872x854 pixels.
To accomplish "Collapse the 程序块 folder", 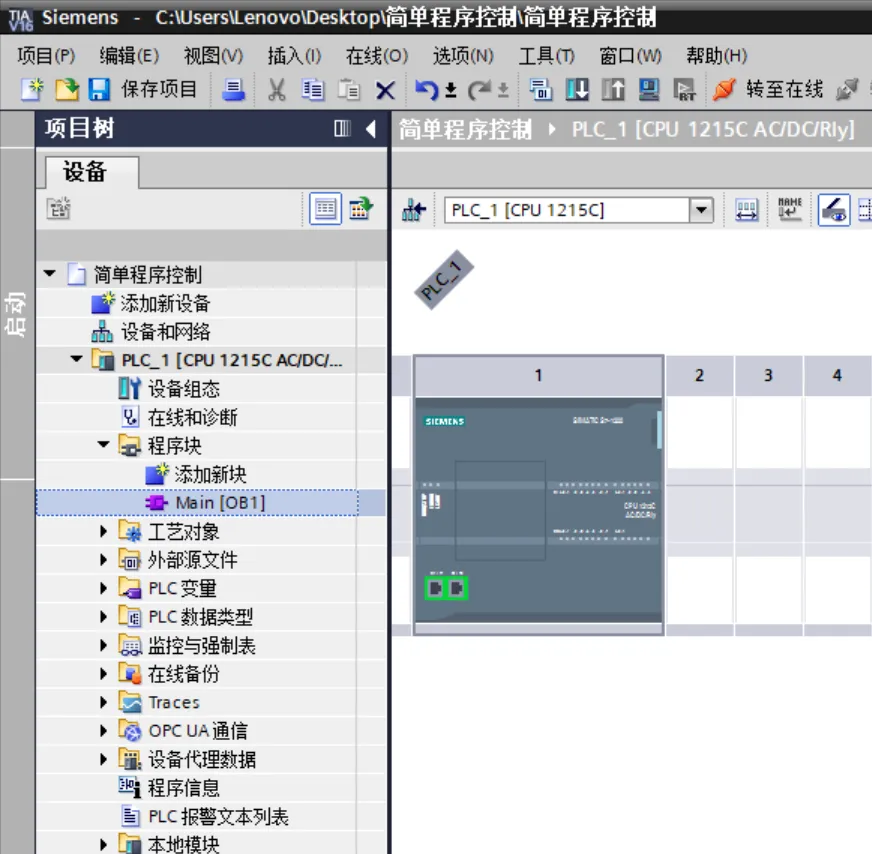I will [x=103, y=445].
